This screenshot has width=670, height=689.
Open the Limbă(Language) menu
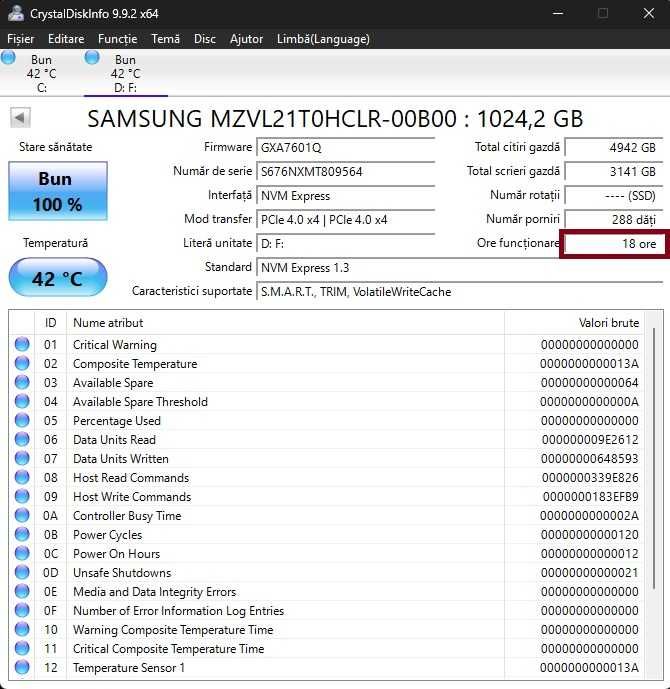(x=323, y=39)
